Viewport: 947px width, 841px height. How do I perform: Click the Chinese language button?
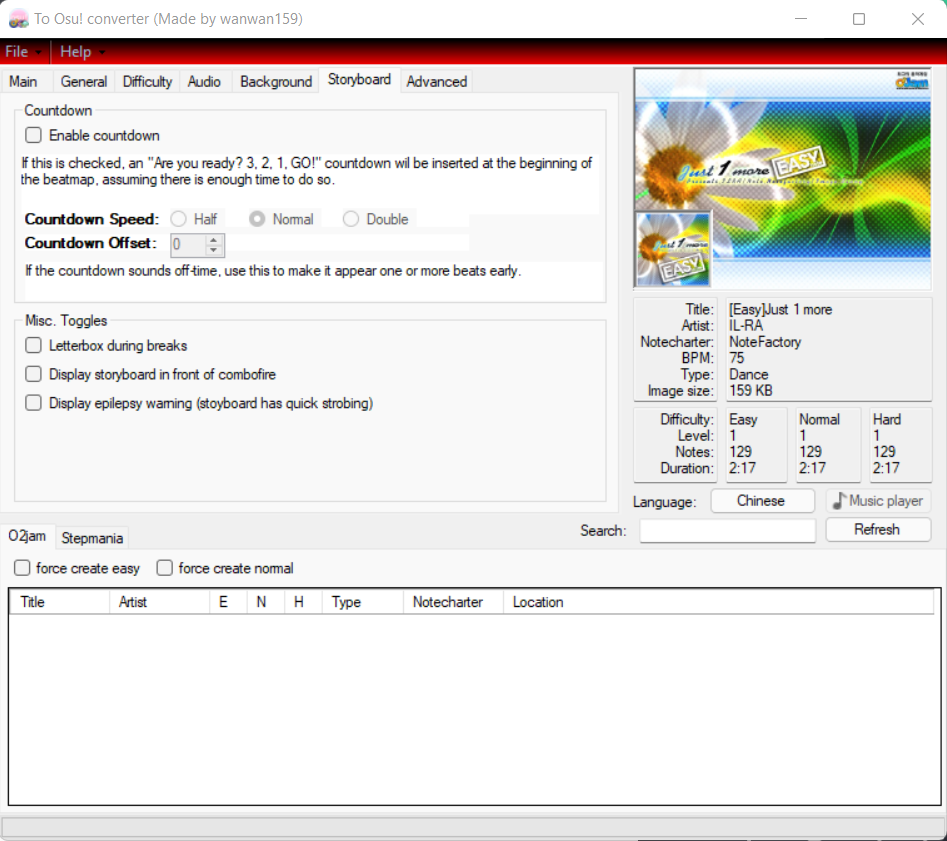[x=762, y=501]
